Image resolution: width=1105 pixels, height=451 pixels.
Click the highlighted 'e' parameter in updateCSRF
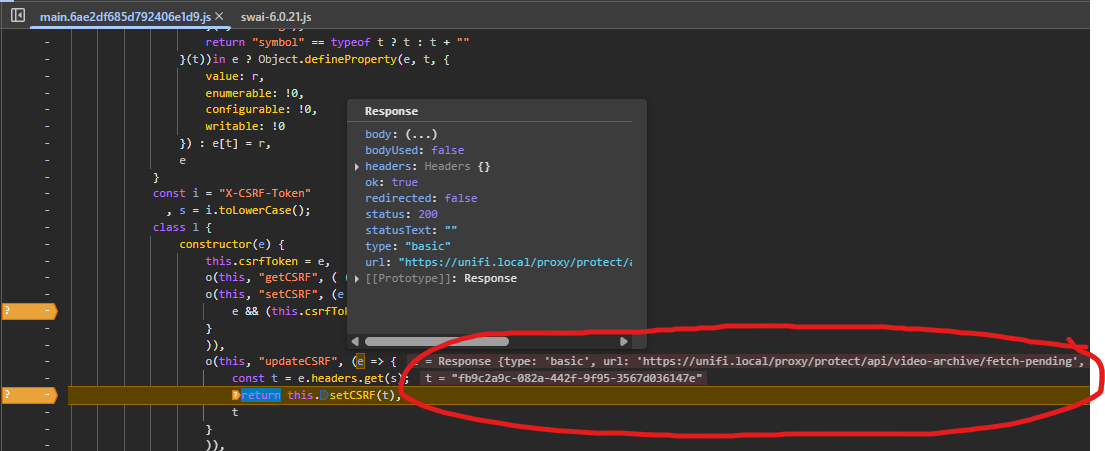pyautogui.click(x=360, y=361)
